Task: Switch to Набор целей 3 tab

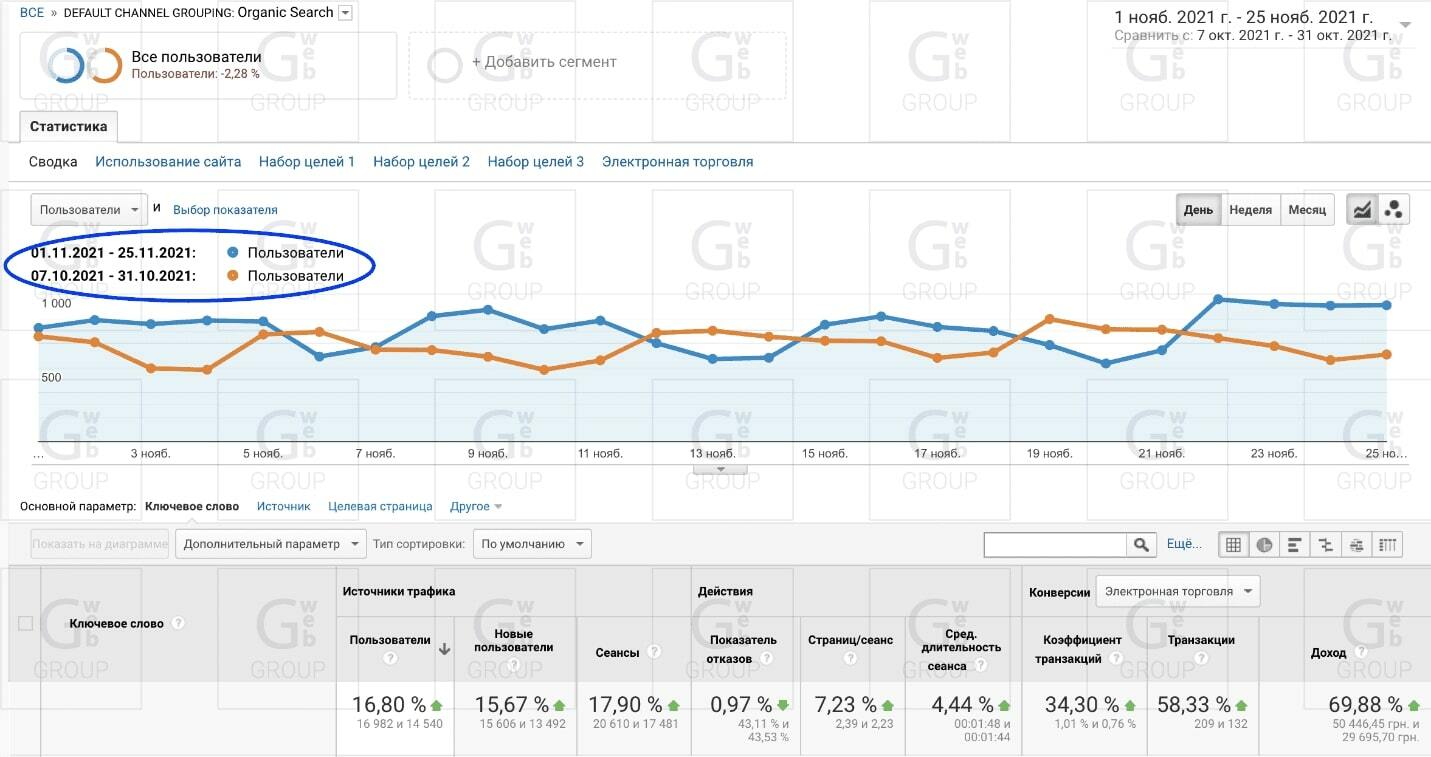Action: (x=536, y=161)
